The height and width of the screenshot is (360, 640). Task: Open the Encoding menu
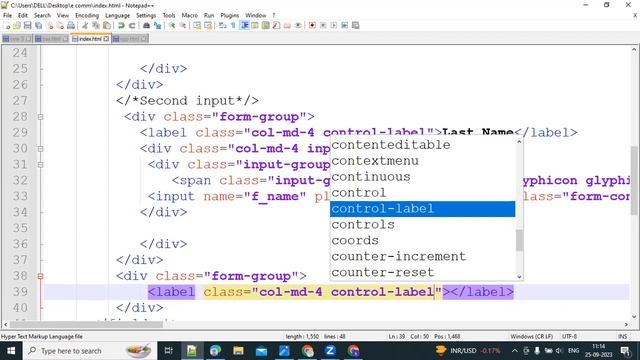click(87, 15)
